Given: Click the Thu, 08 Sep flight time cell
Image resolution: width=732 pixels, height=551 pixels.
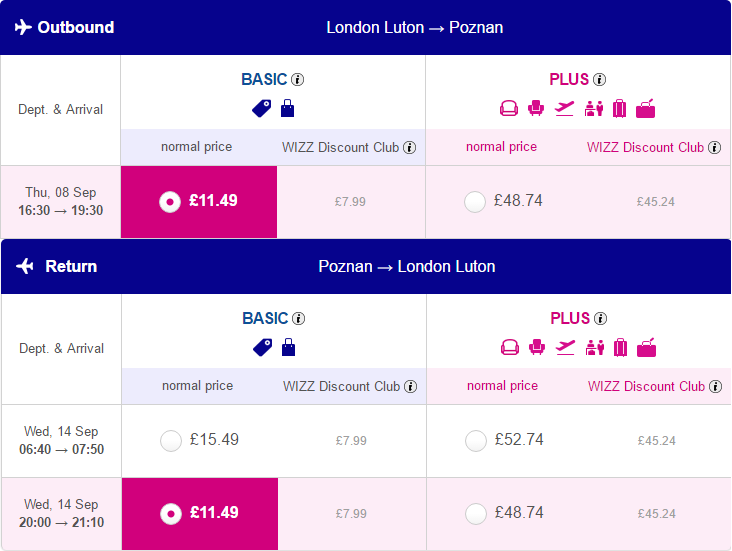Looking at the screenshot, I should click(61, 202).
